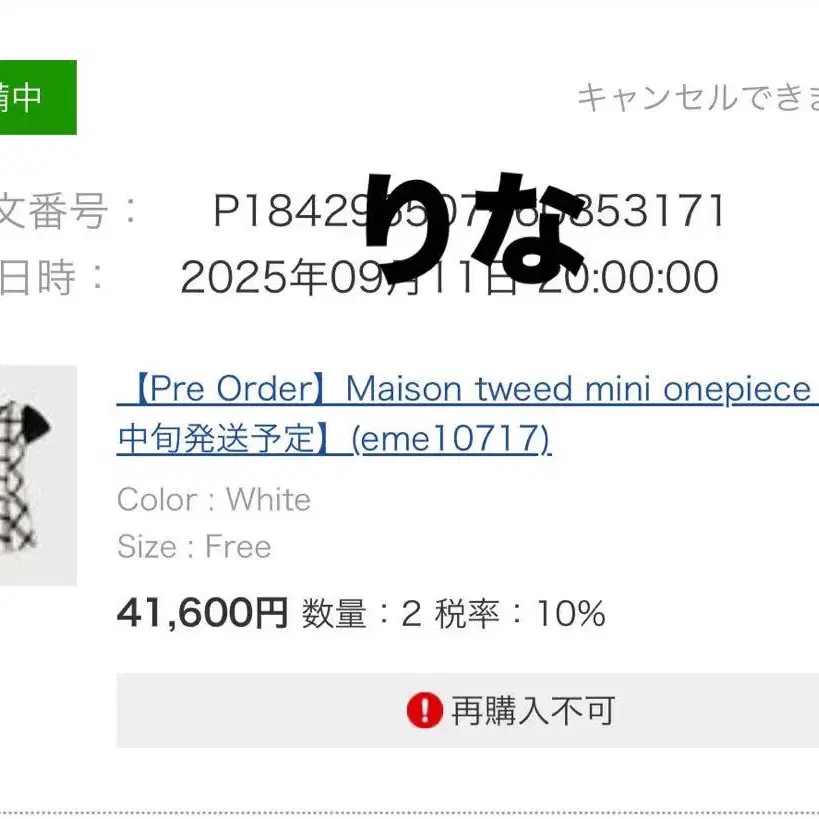Click the (eme10717) product code link
Screen dimensions: 819x819
click(451, 438)
